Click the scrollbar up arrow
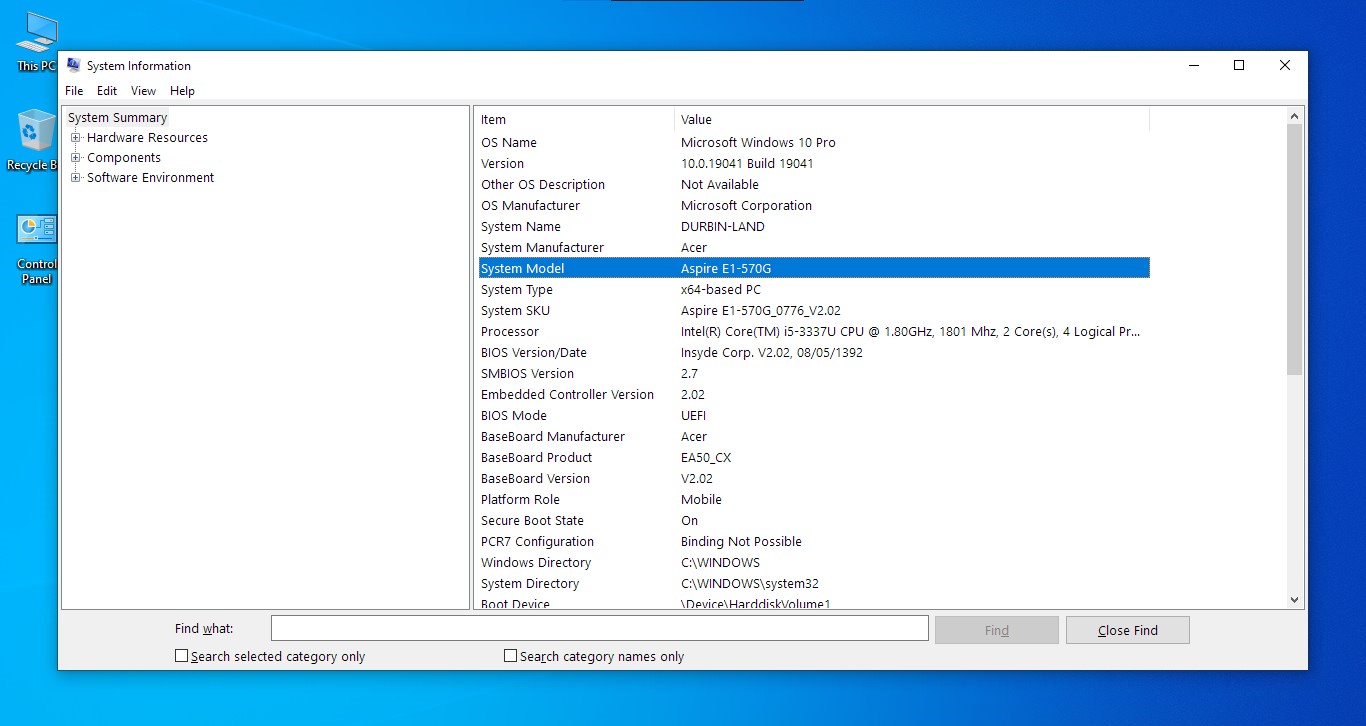This screenshot has height=726, width=1366. [x=1295, y=117]
